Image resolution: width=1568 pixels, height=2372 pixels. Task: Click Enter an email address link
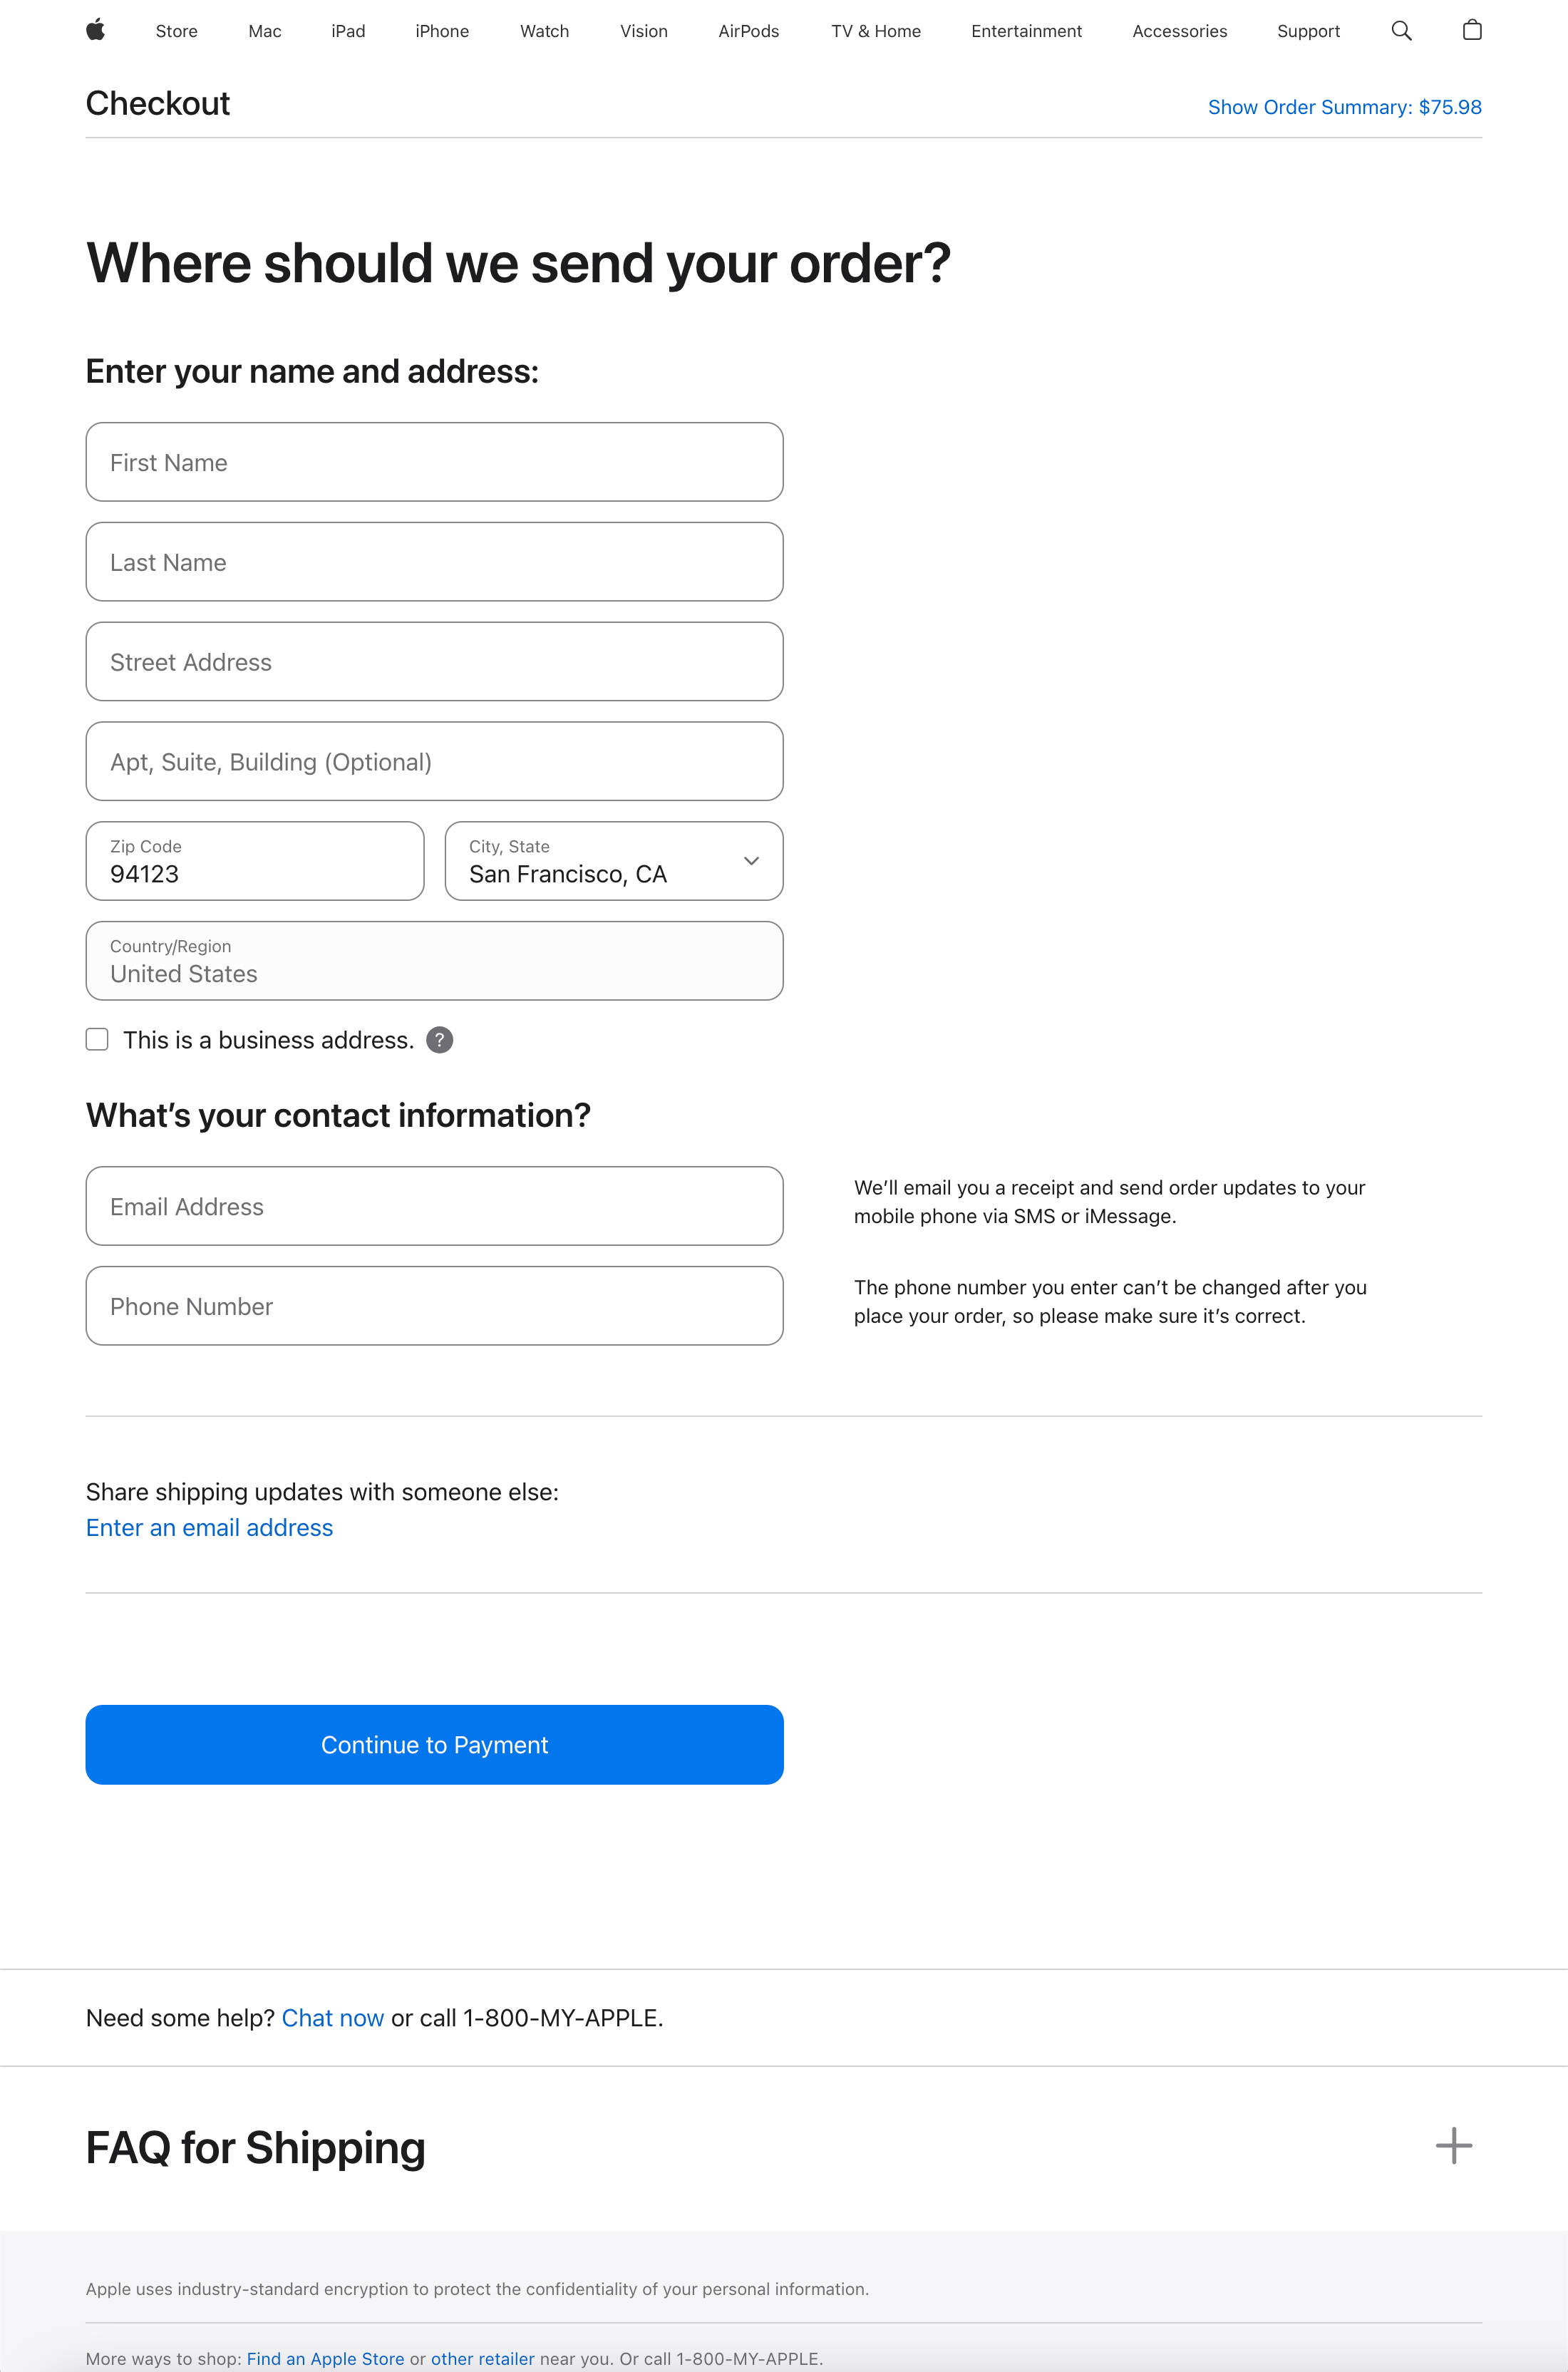pyautogui.click(x=209, y=1528)
